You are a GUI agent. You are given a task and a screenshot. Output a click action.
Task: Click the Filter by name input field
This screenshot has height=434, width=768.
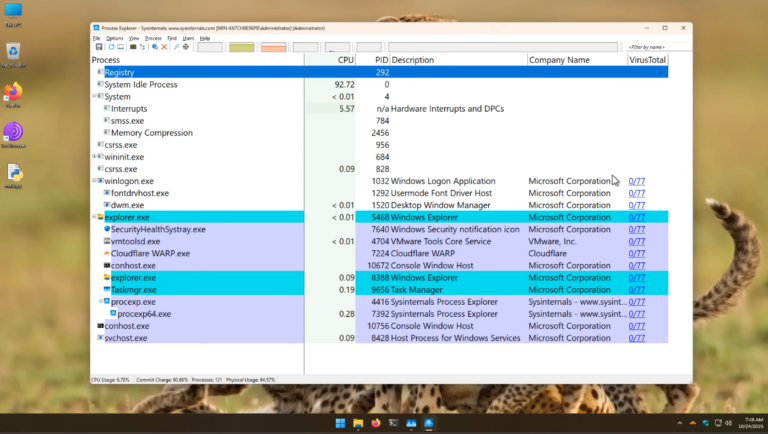[x=659, y=47]
